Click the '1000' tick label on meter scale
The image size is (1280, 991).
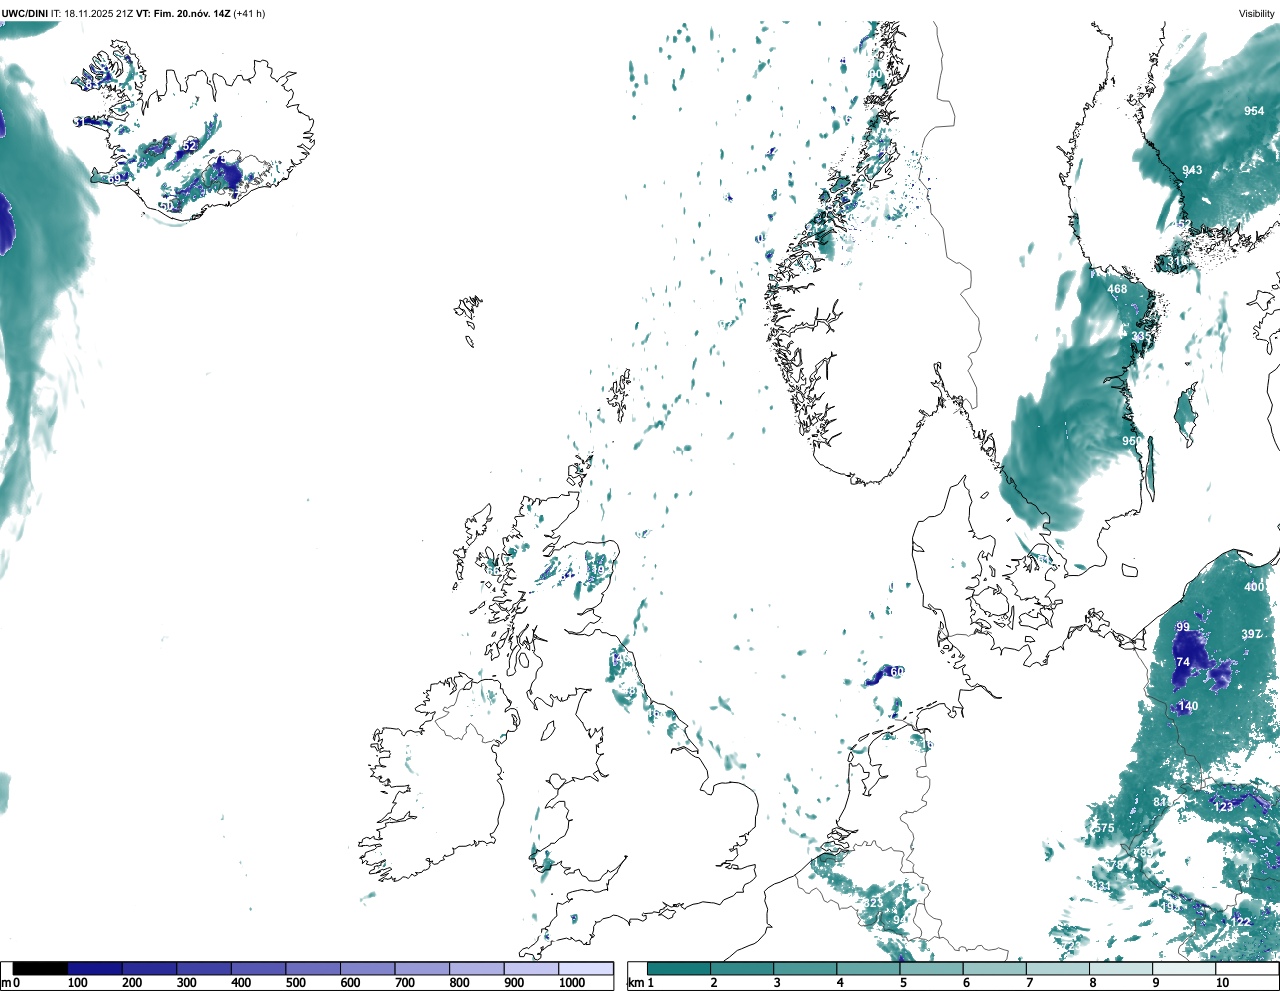572,983
